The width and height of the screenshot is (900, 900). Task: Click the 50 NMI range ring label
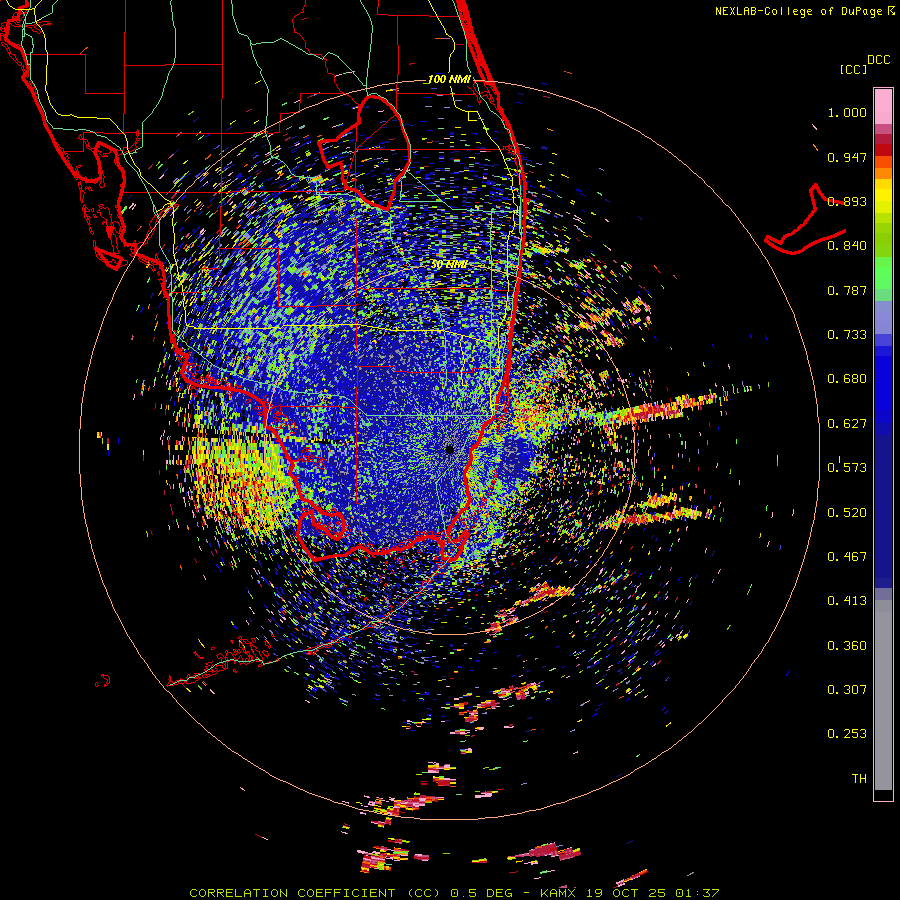(x=449, y=265)
